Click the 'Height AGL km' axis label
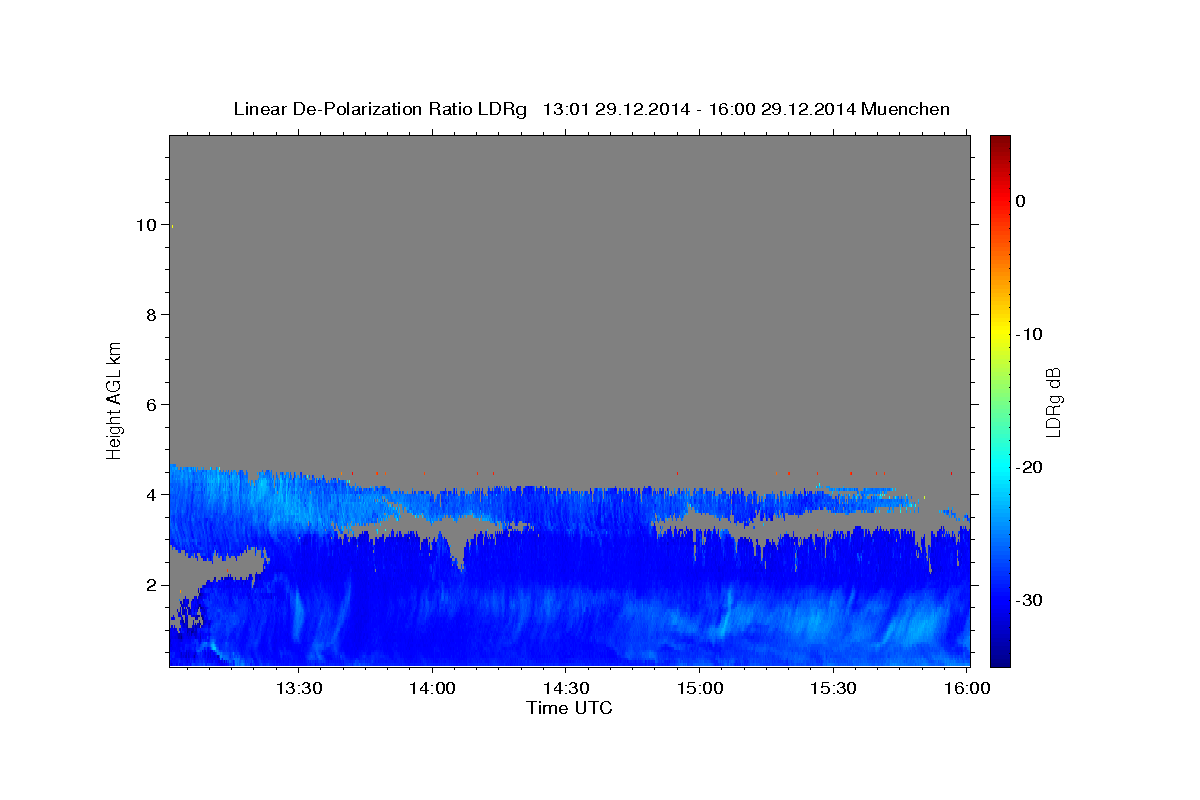The width and height of the screenshot is (1200, 800). tap(114, 399)
